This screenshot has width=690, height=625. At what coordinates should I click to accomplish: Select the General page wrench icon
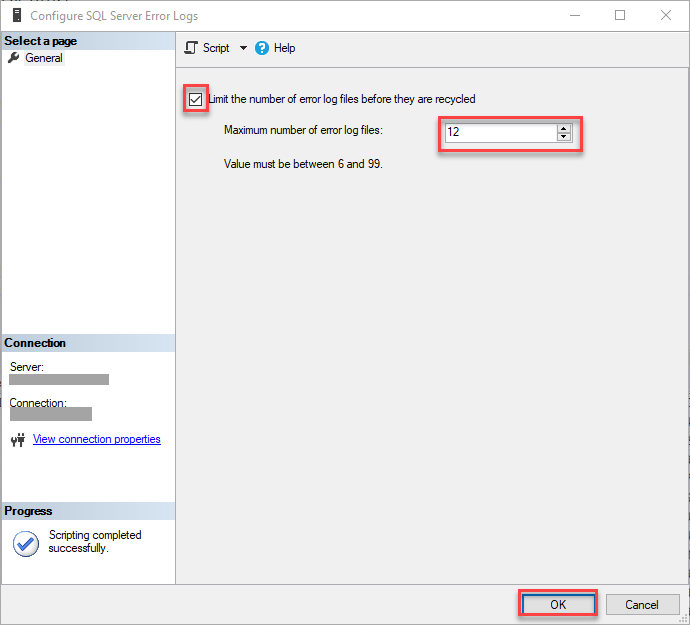[x=14, y=58]
